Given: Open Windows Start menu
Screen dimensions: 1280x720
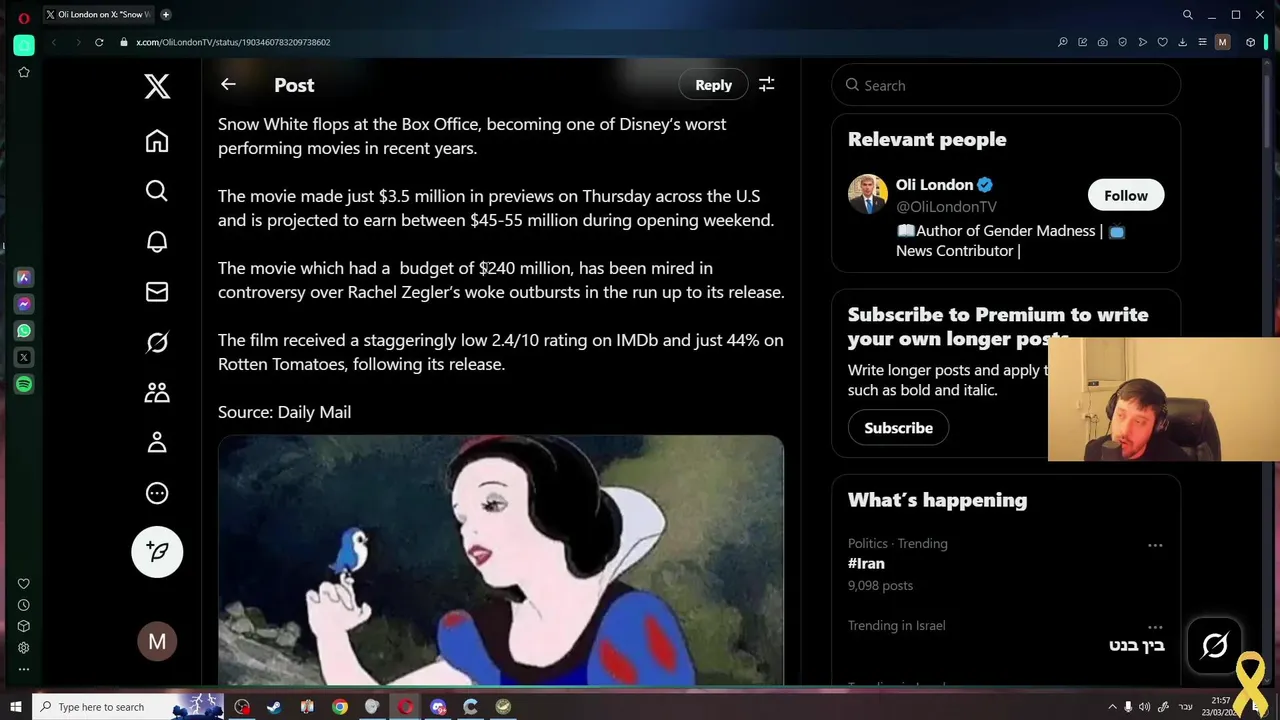Looking at the screenshot, I should (x=16, y=707).
